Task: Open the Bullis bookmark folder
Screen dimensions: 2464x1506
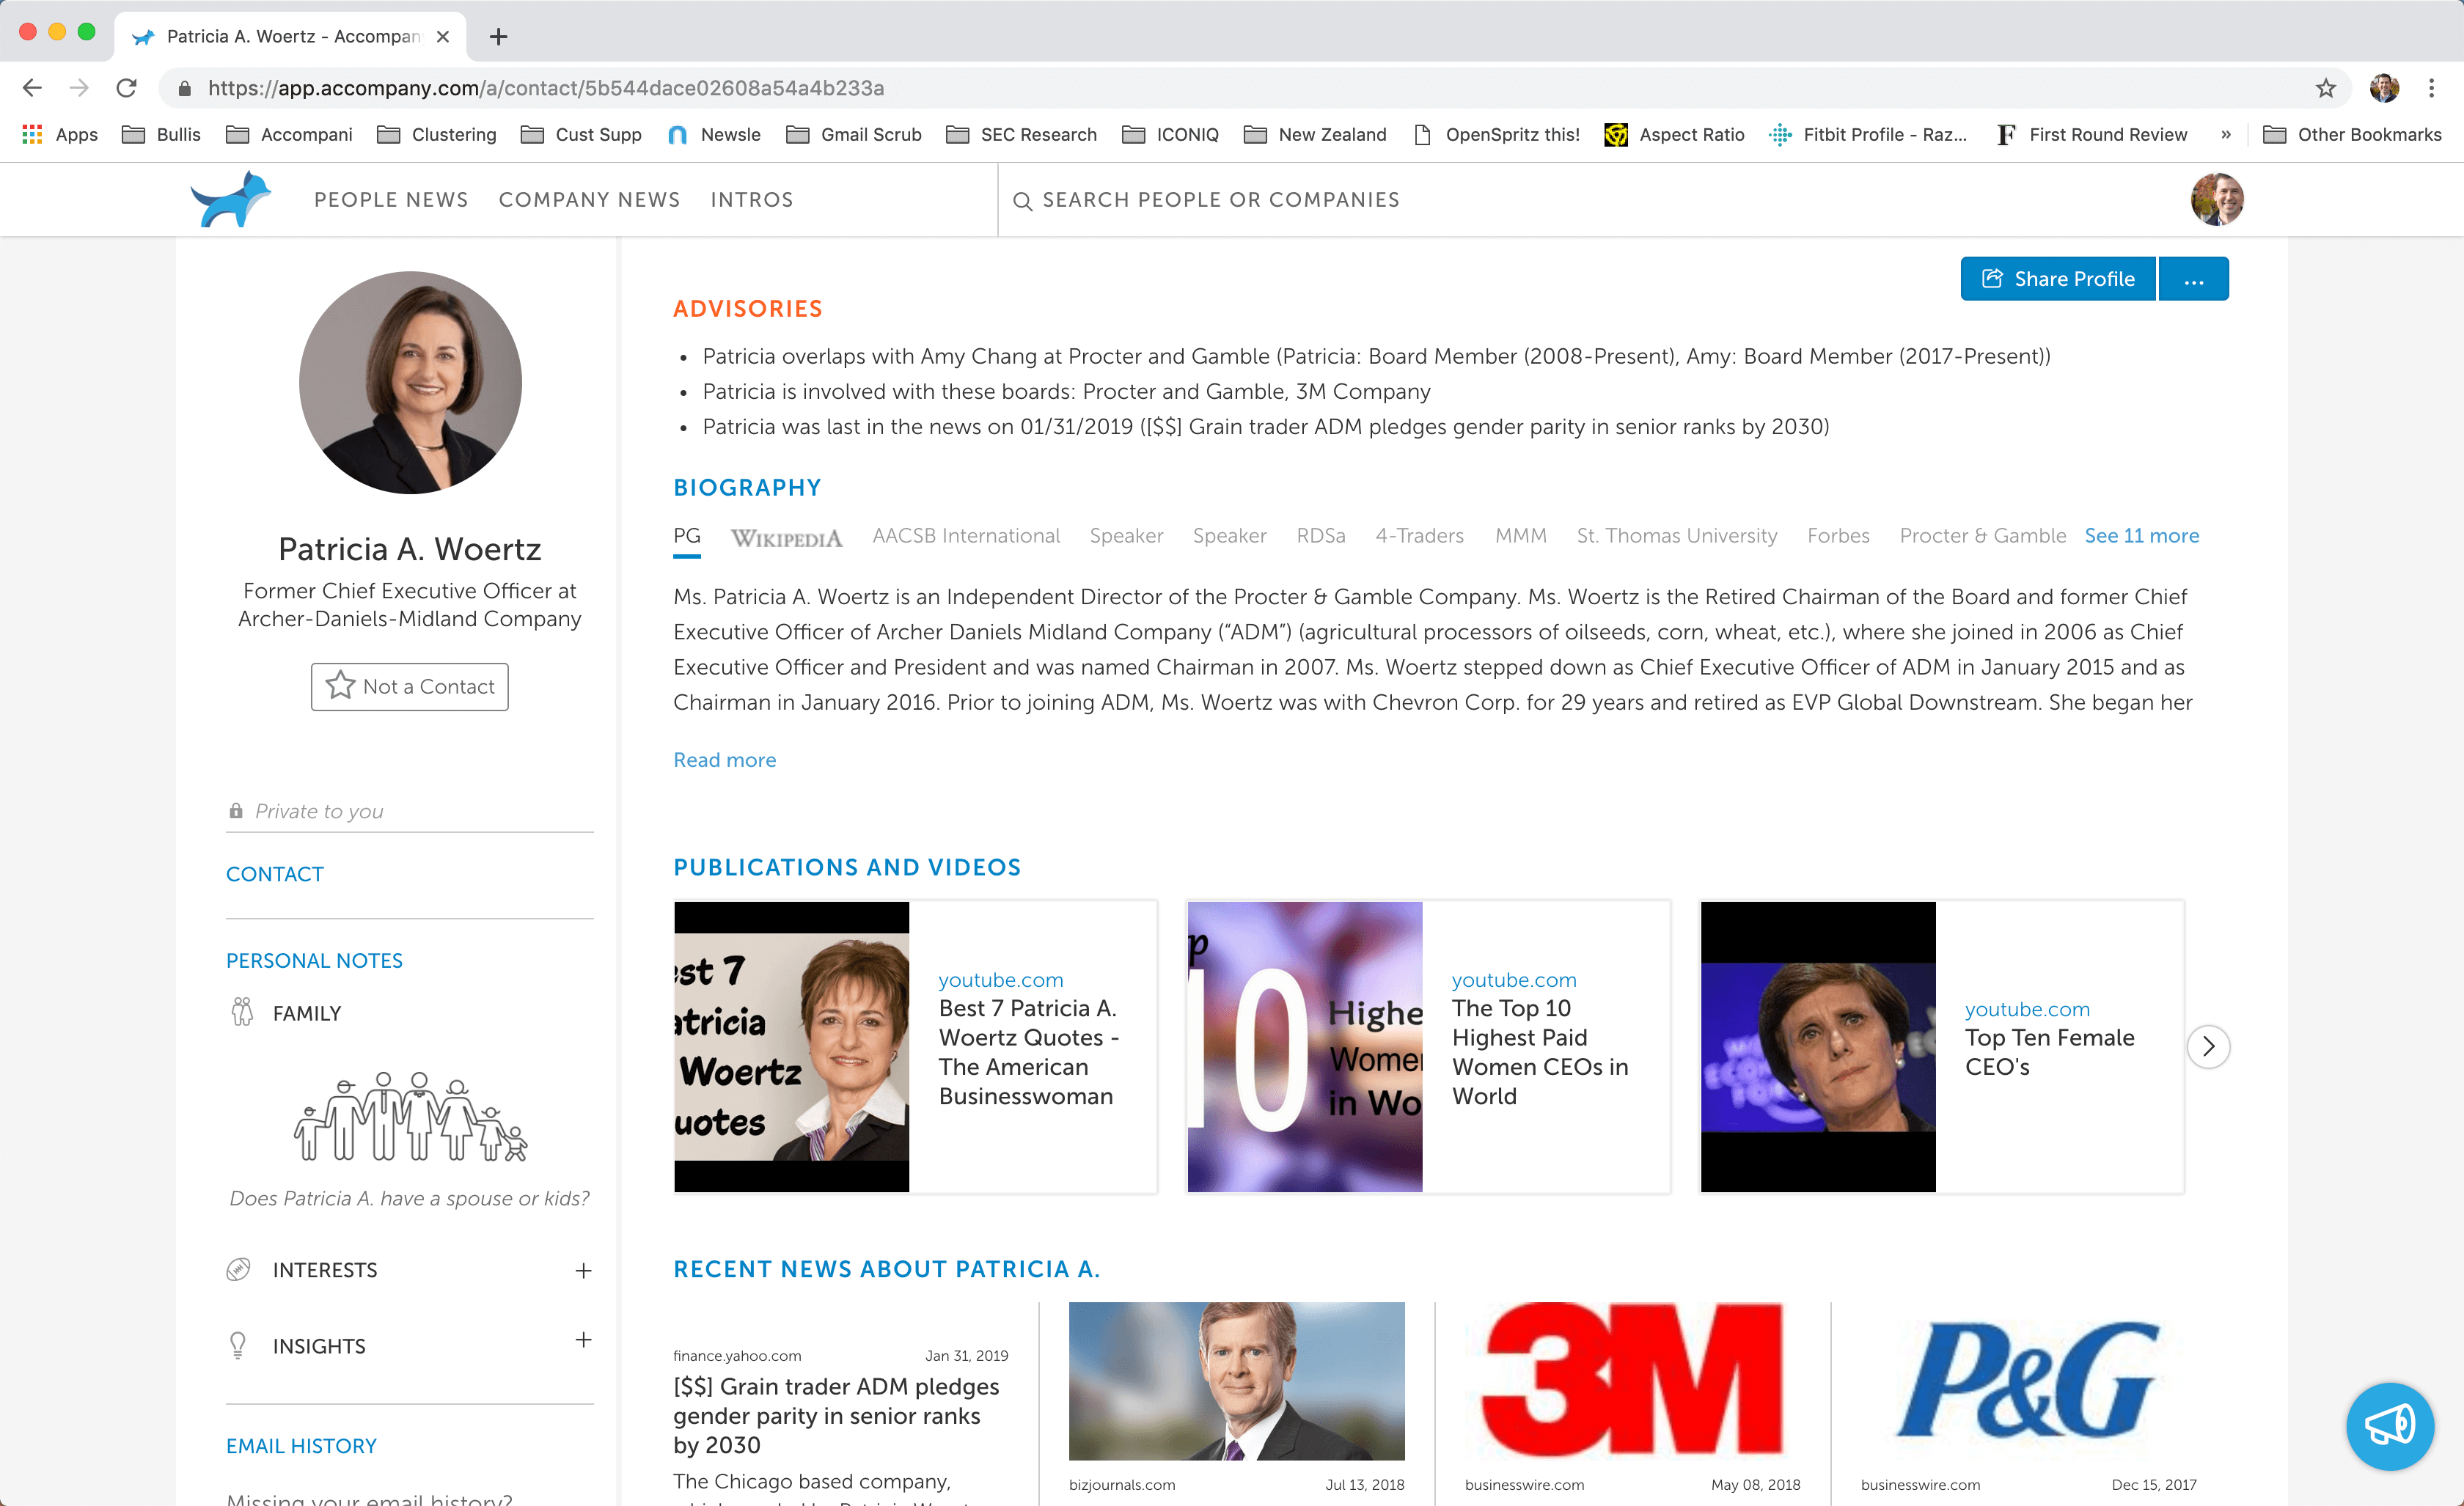Action: 161,134
